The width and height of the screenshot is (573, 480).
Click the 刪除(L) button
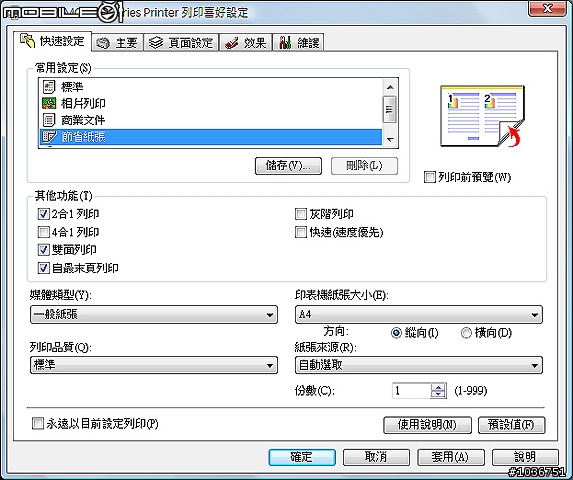click(x=364, y=166)
